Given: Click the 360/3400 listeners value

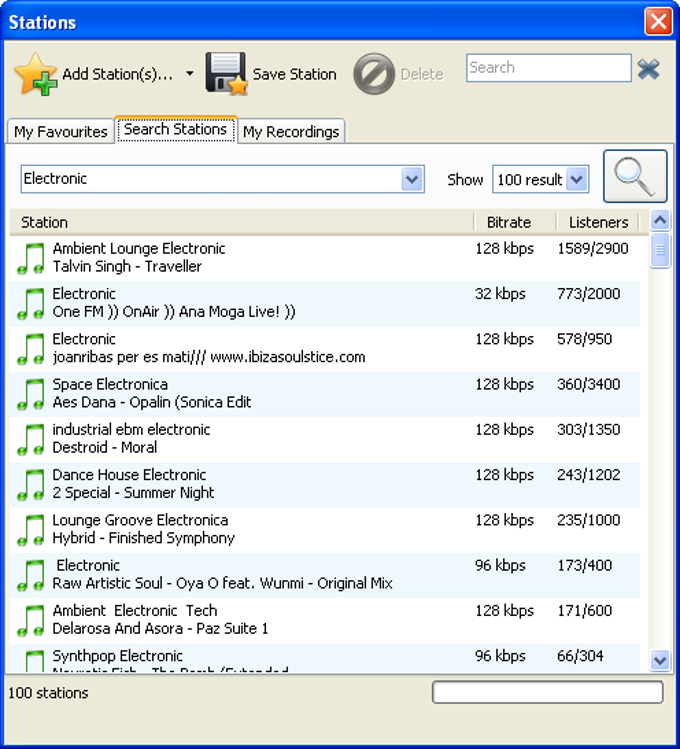Looking at the screenshot, I should 588,384.
